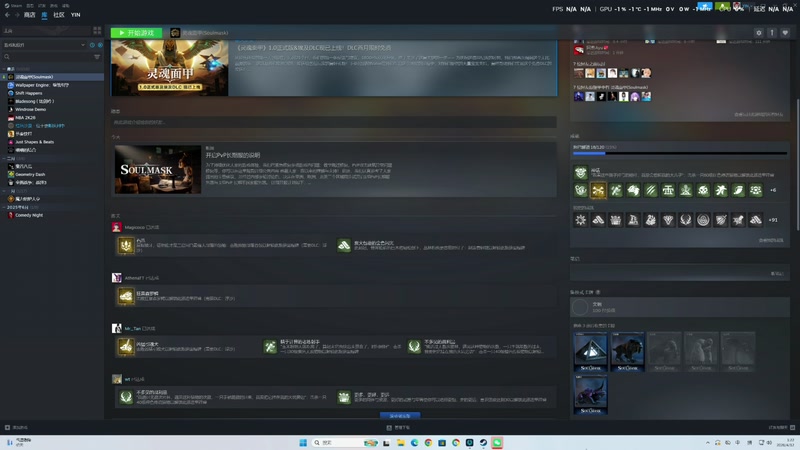Open Microsoft Edge from the taskbar

414,442
